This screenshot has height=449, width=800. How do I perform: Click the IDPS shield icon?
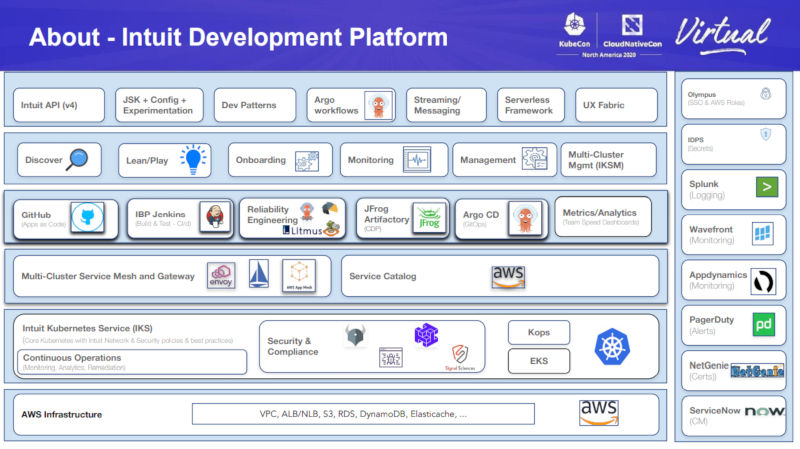pyautogui.click(x=765, y=134)
